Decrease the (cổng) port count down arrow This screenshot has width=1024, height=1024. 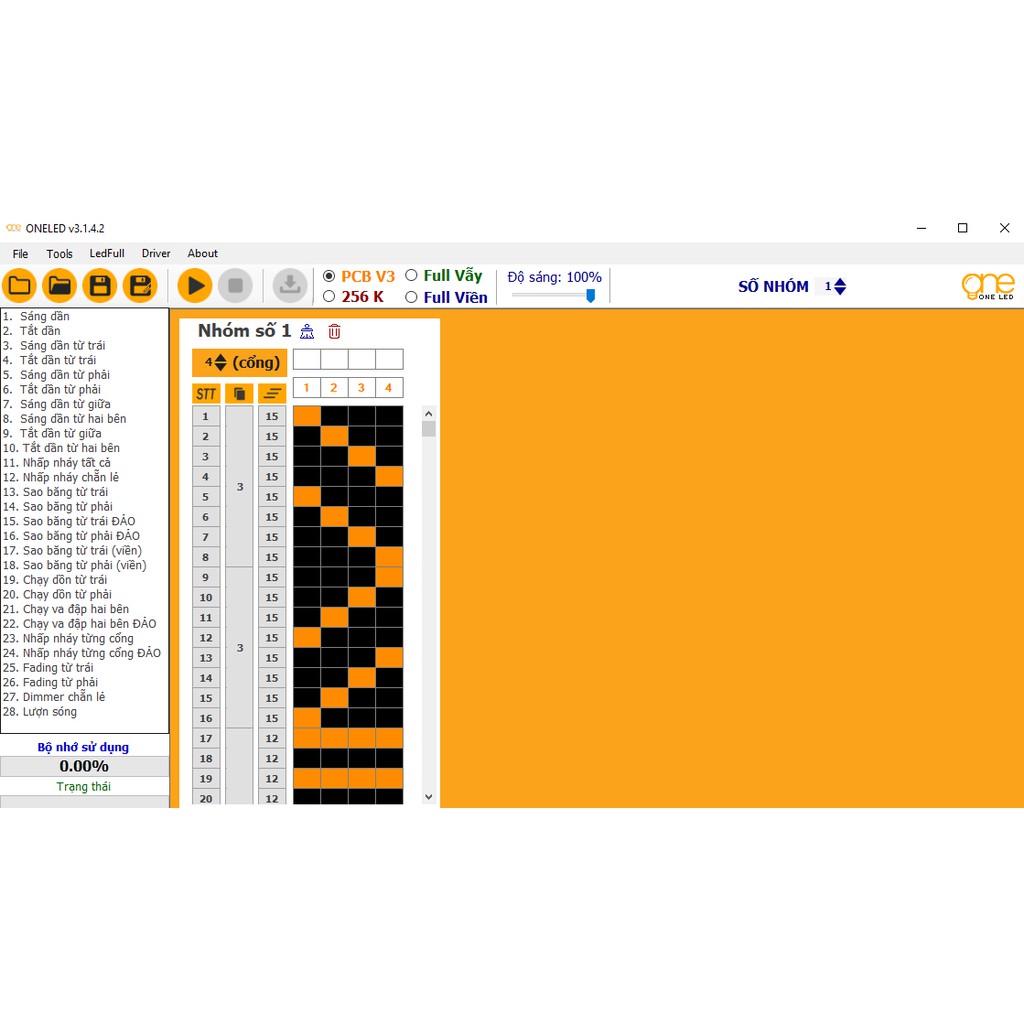click(x=221, y=367)
